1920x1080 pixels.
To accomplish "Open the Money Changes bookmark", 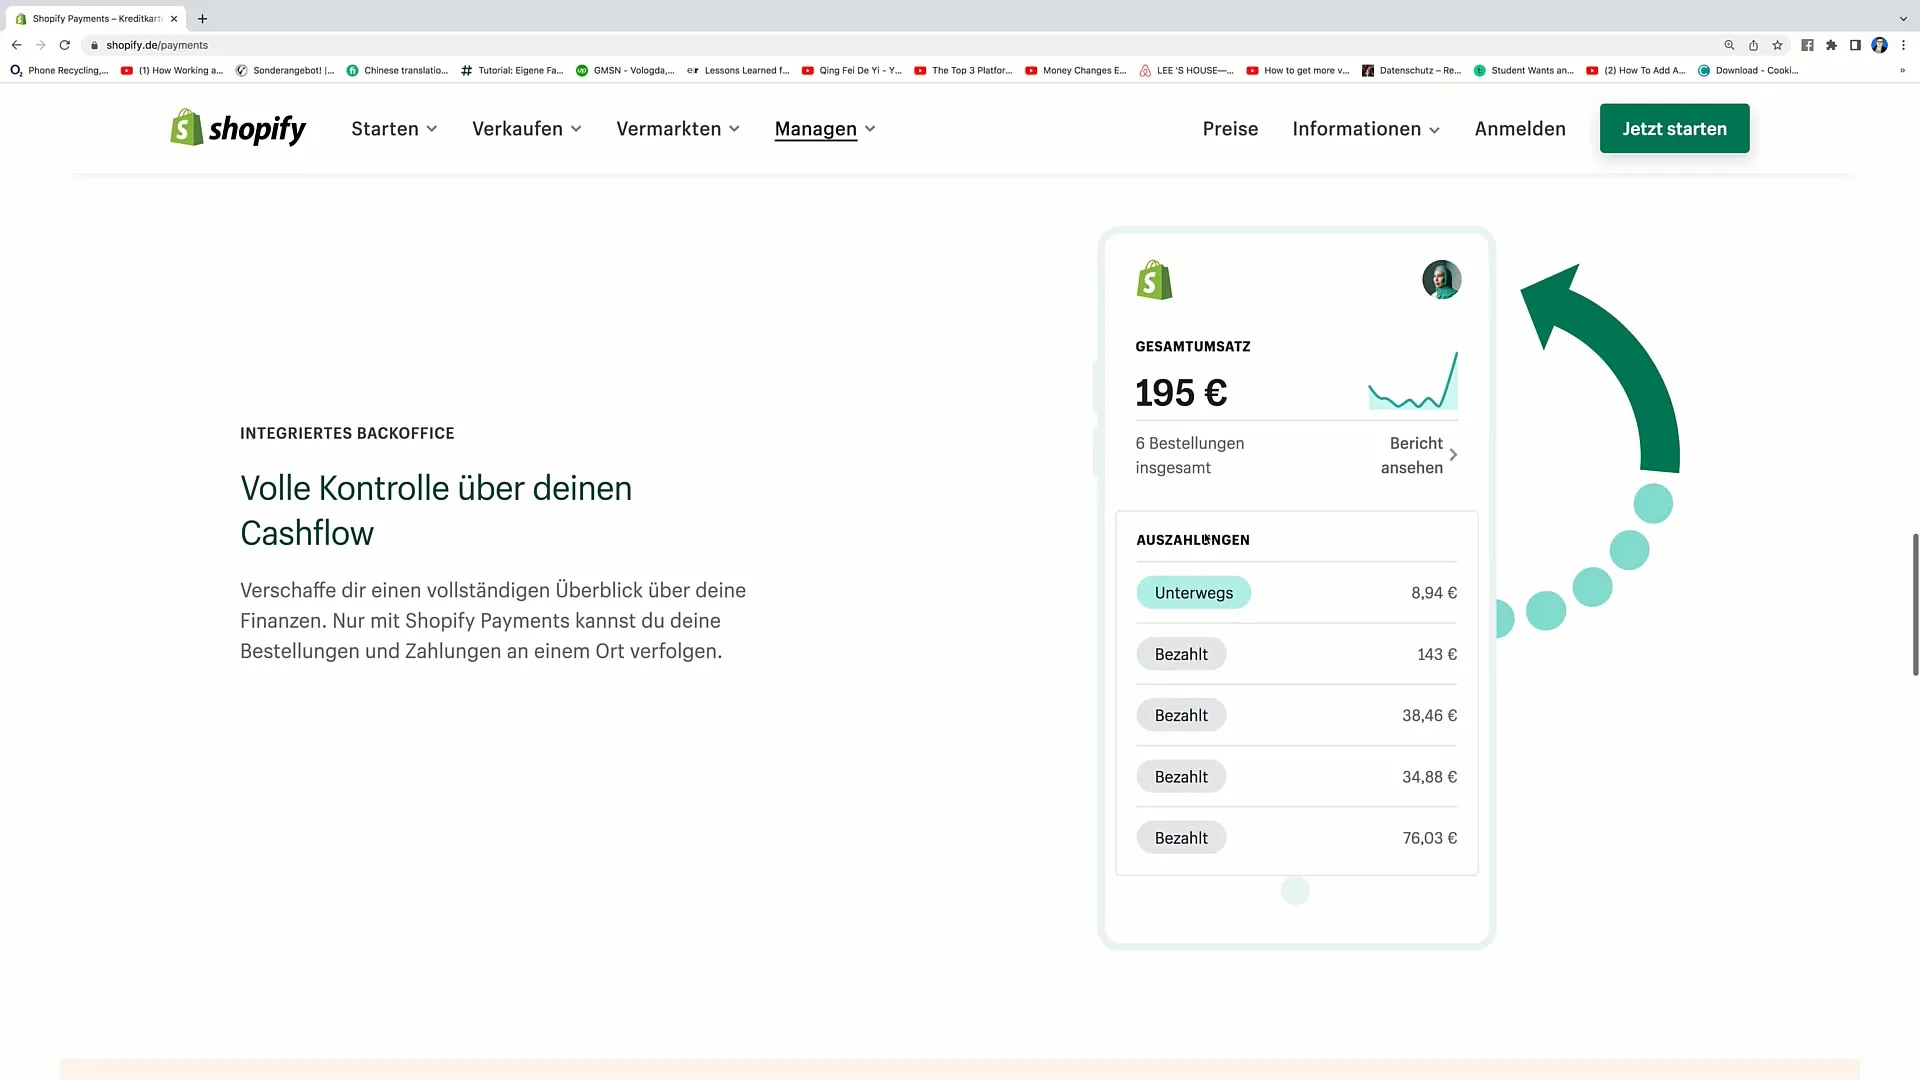I will (1075, 70).
